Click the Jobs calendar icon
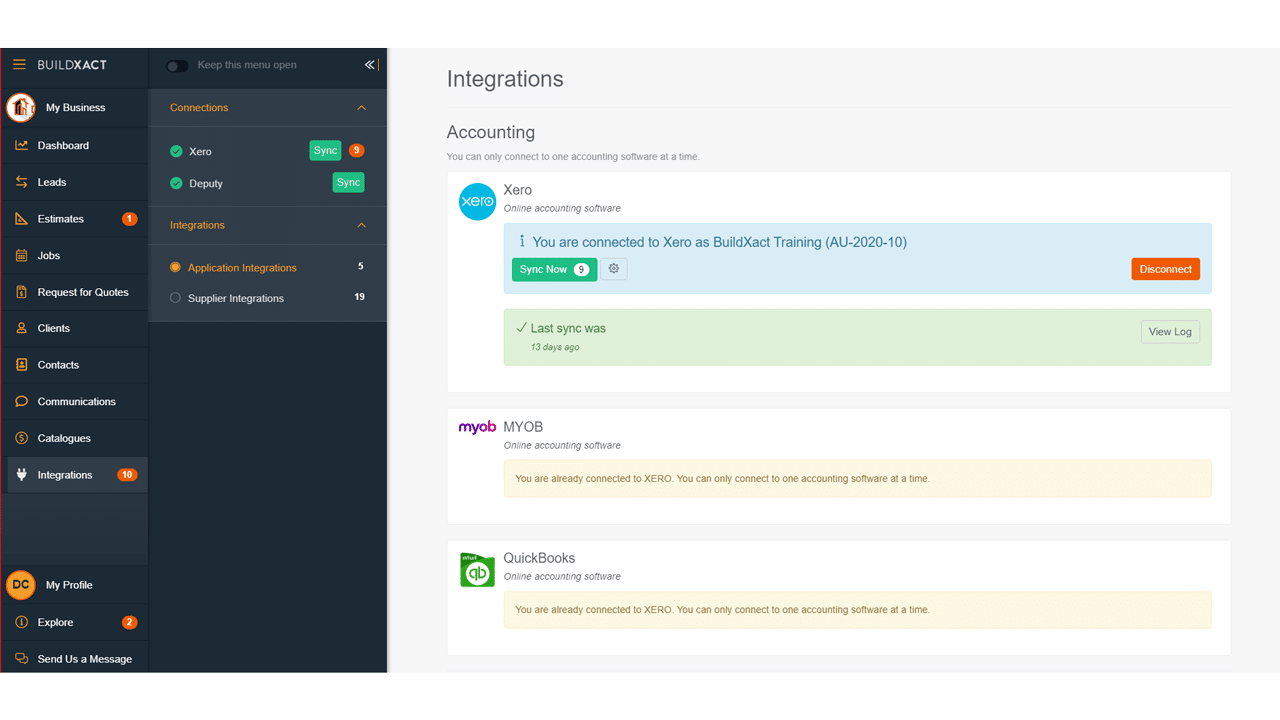1280x720 pixels. 21,256
